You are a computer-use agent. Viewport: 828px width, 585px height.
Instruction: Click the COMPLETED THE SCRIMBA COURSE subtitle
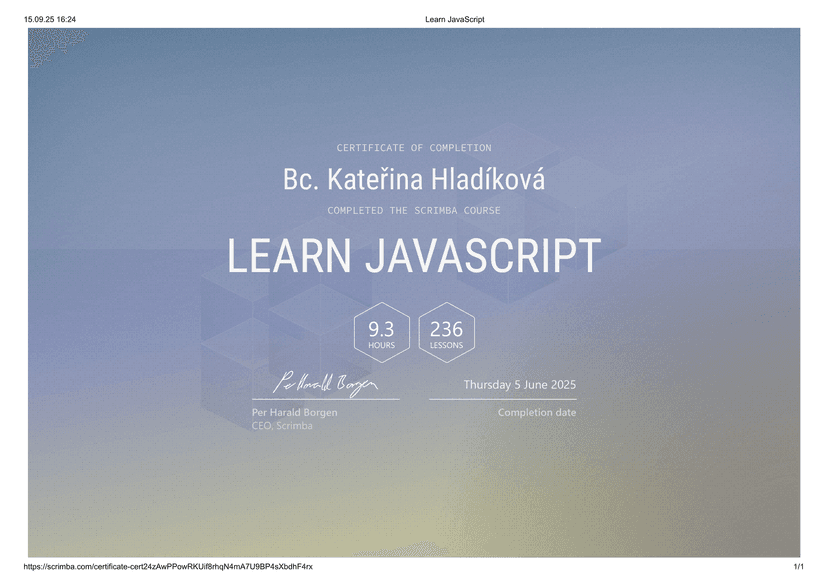coord(414,210)
